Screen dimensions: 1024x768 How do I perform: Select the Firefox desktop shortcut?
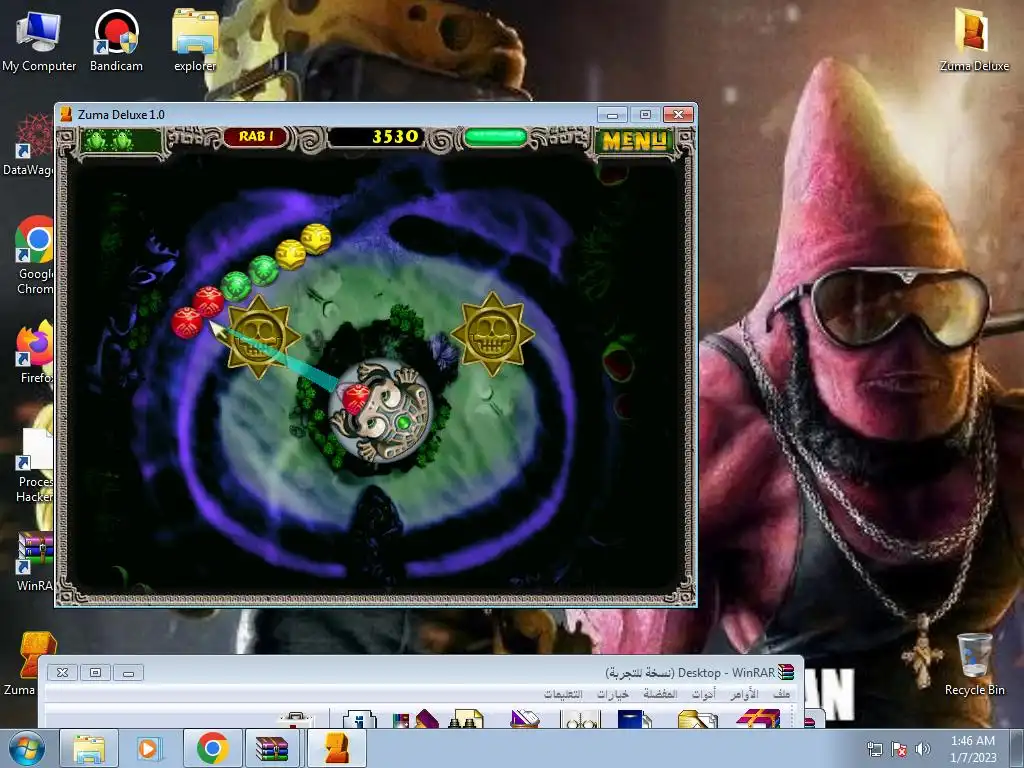tap(34, 351)
